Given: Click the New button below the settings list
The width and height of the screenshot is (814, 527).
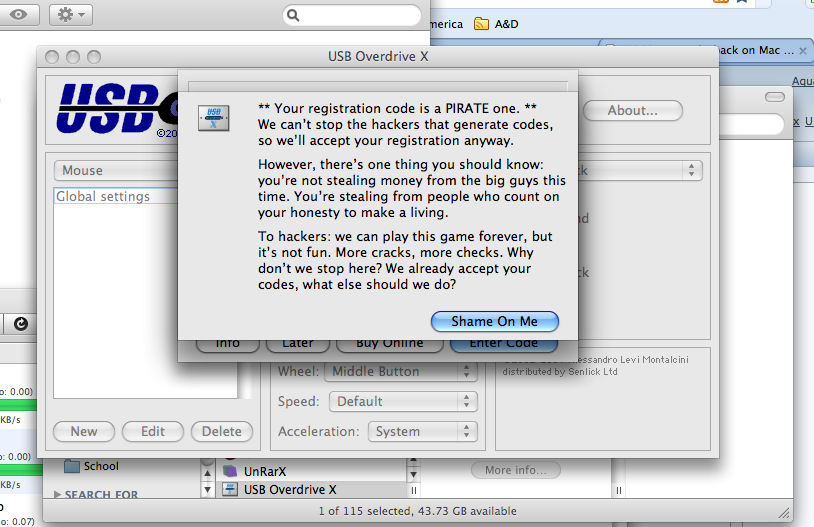Looking at the screenshot, I should pyautogui.click(x=84, y=431).
